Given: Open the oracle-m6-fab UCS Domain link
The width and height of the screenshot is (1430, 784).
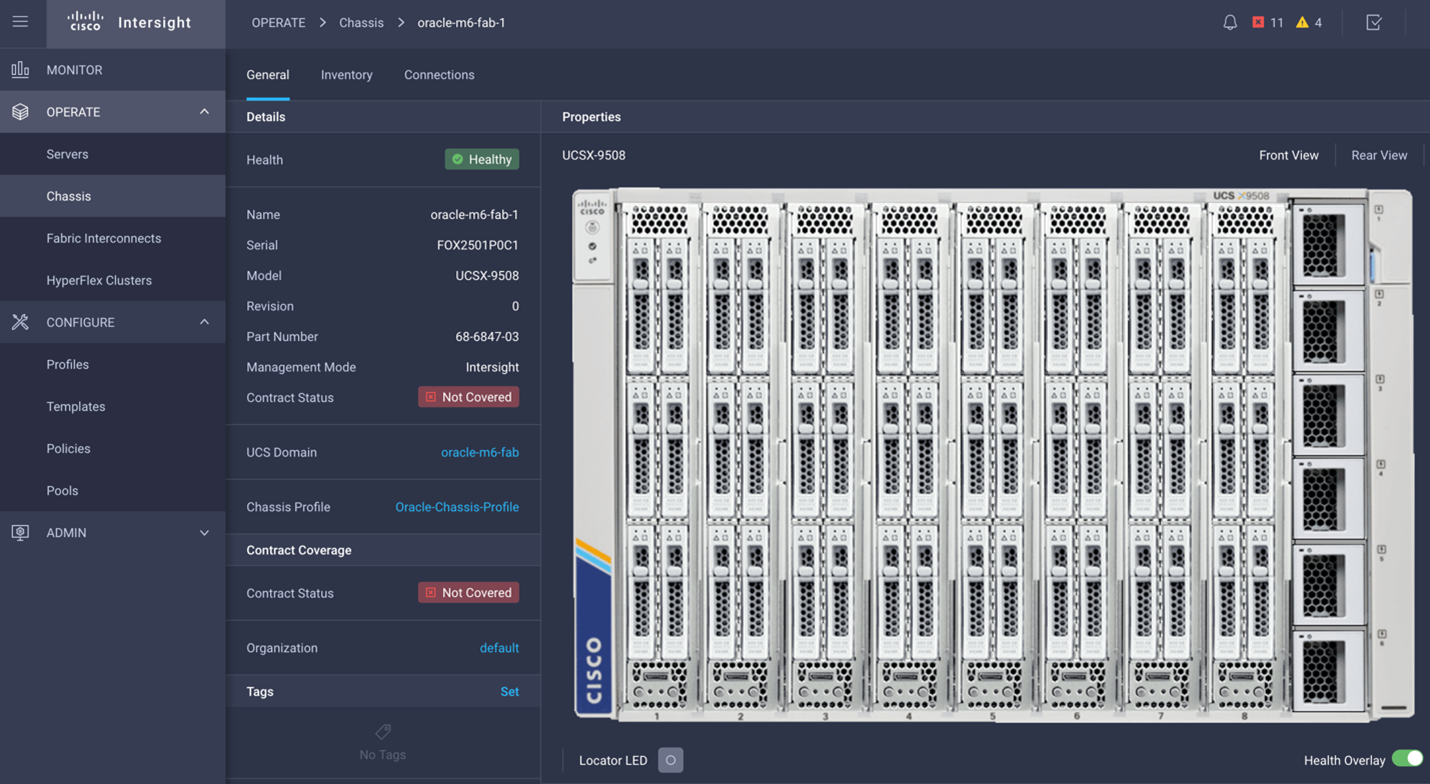Looking at the screenshot, I should (x=479, y=452).
